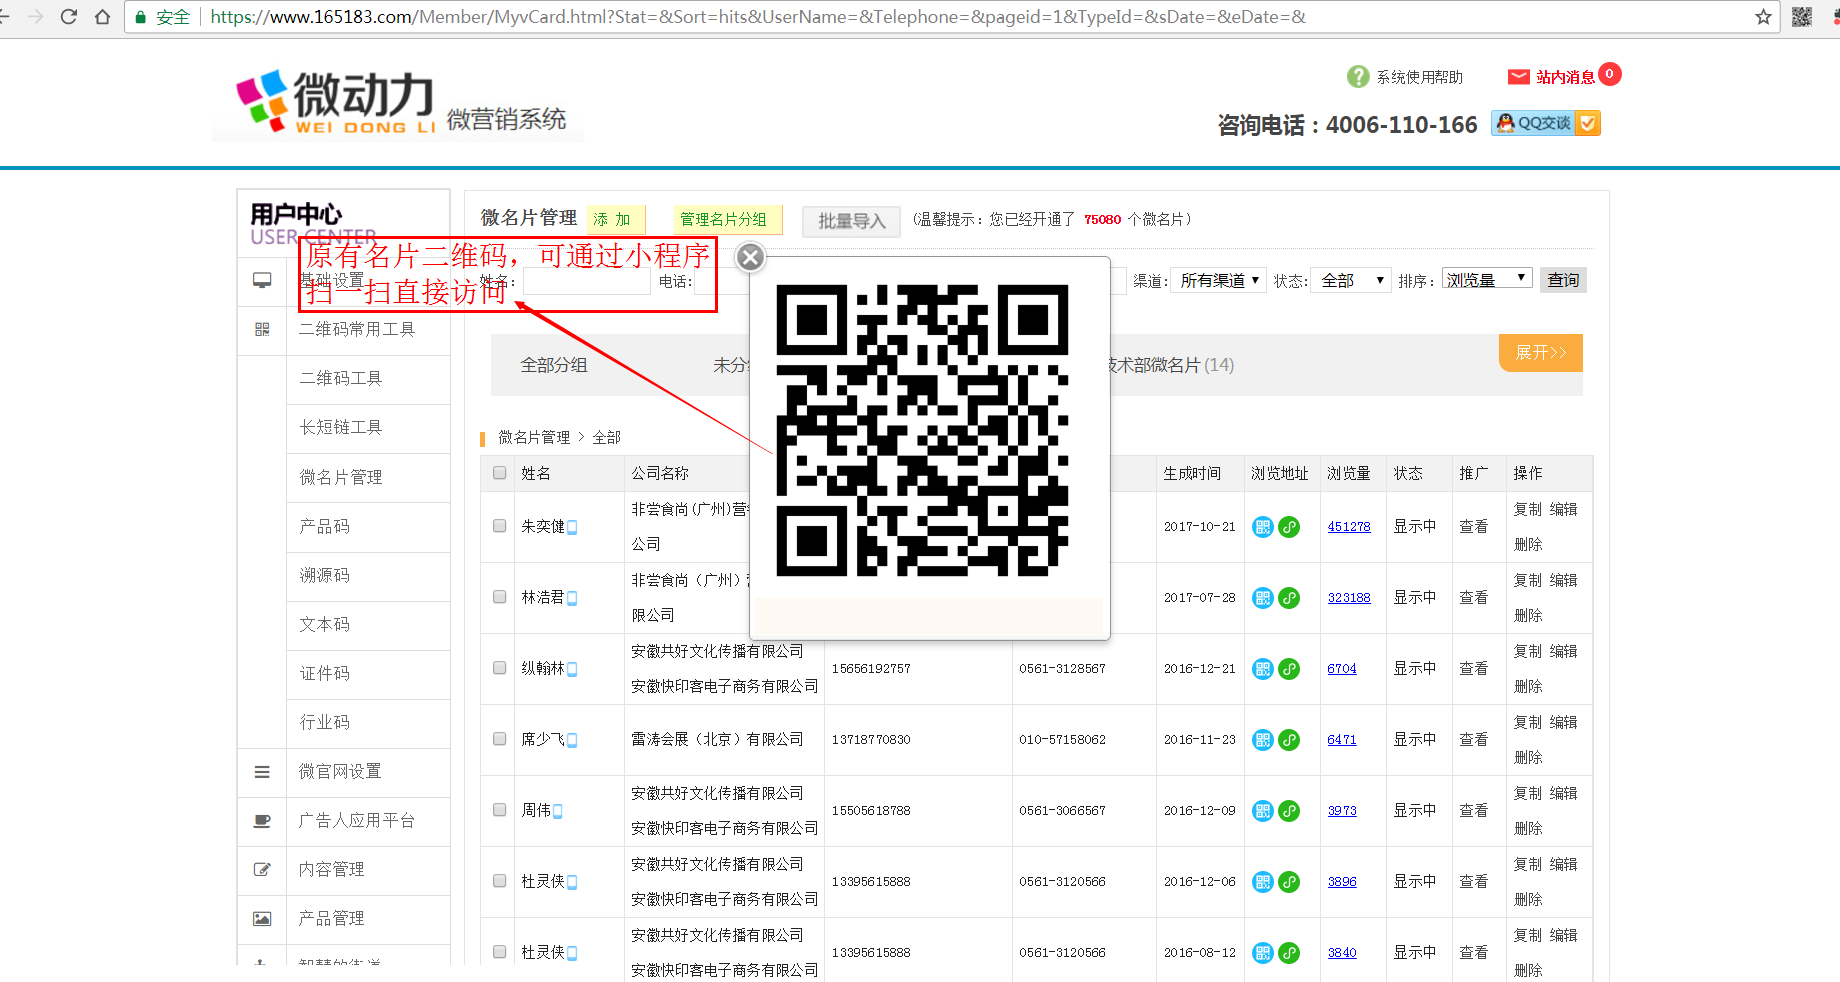Click the phone icon next to 席少飞
Image resolution: width=1840 pixels, height=982 pixels.
click(572, 740)
